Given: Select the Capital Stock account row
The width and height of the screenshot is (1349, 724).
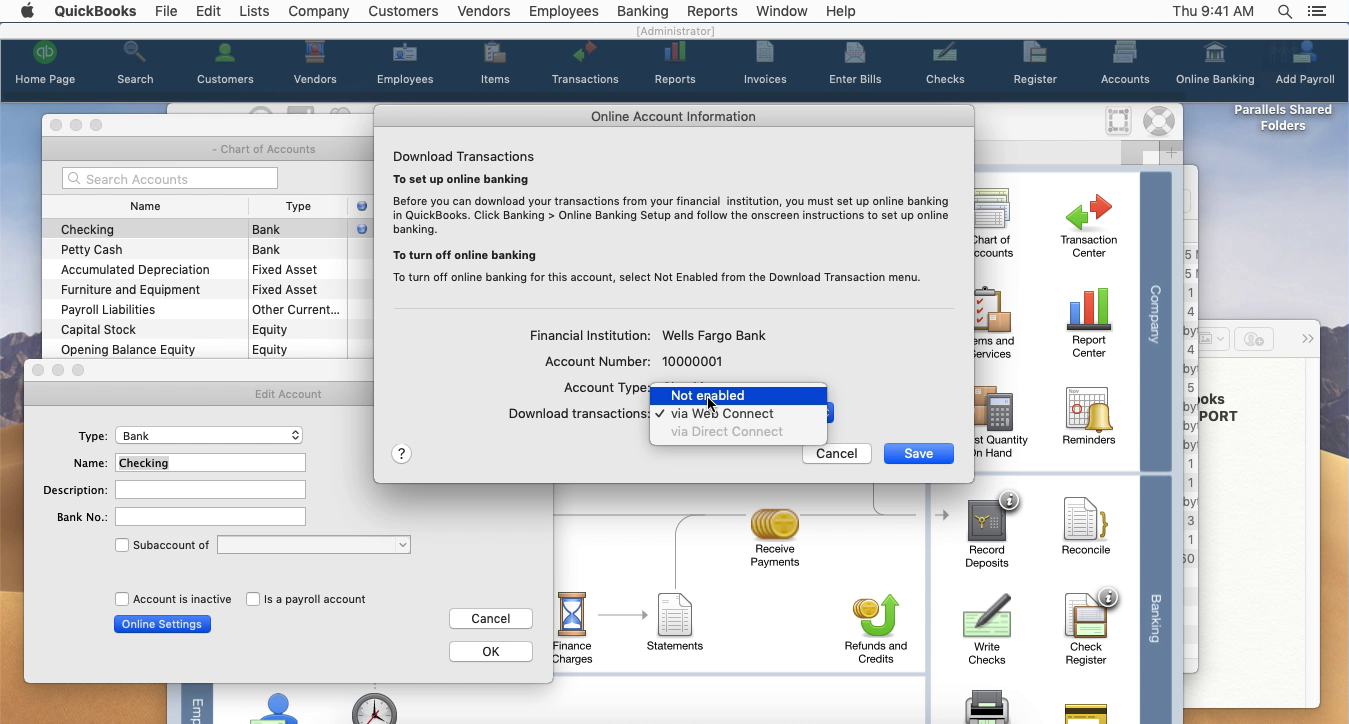Looking at the screenshot, I should click(207, 330).
